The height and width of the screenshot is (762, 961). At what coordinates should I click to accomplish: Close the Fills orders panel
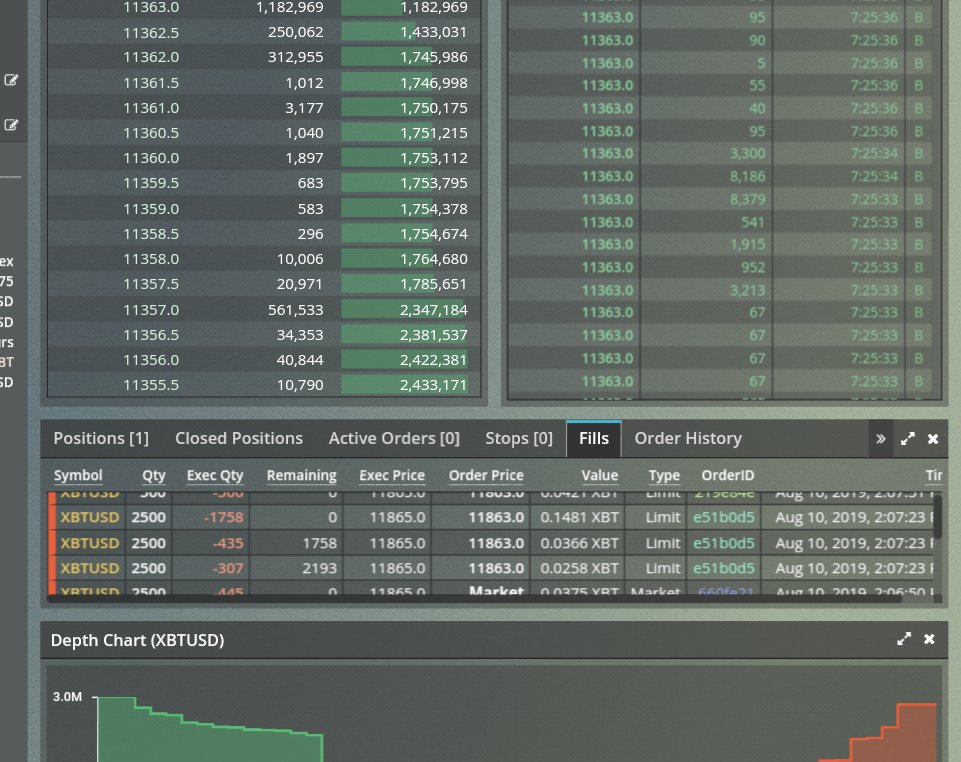tap(933, 439)
